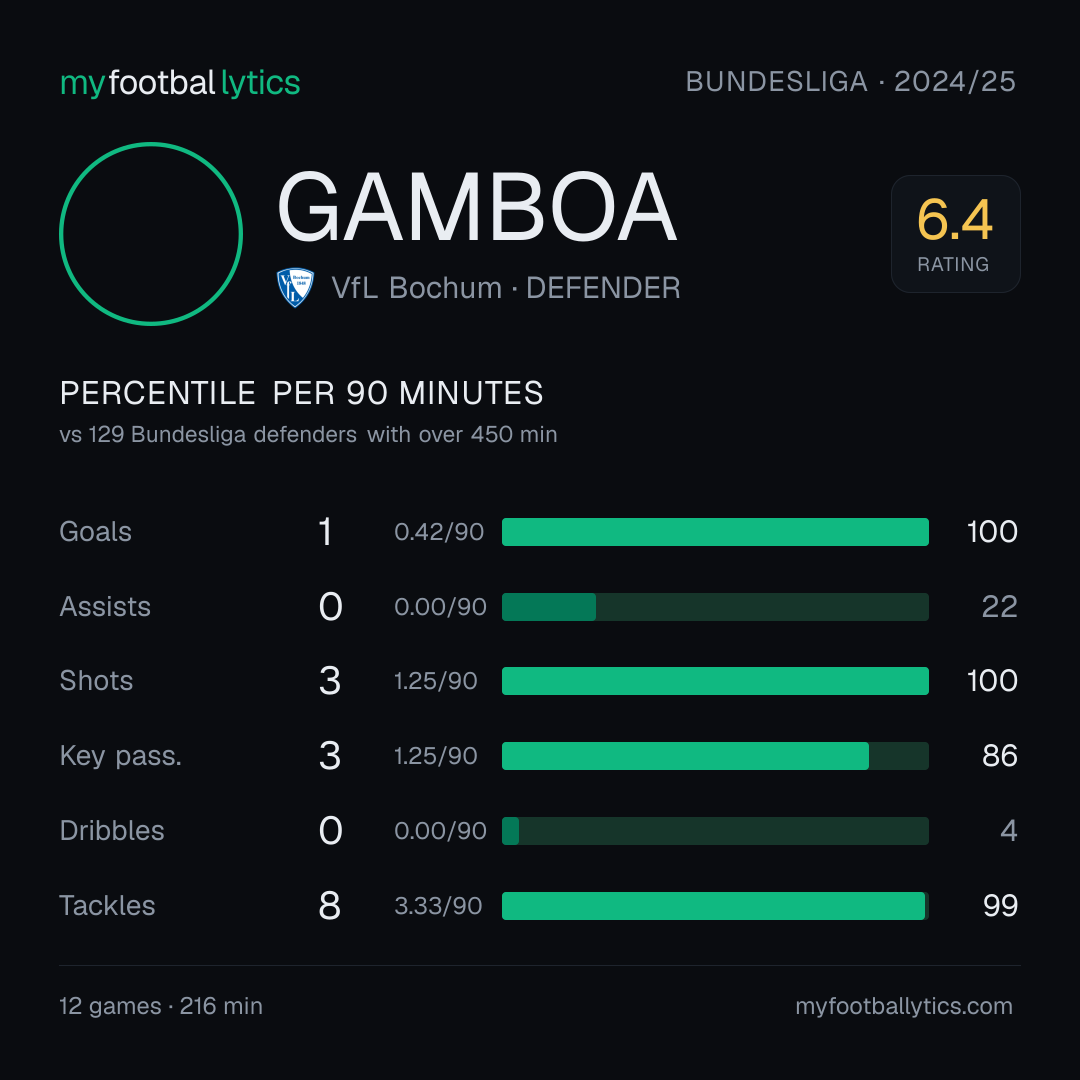Open the myfootballytics logo
The image size is (1080, 1080).
(180, 83)
